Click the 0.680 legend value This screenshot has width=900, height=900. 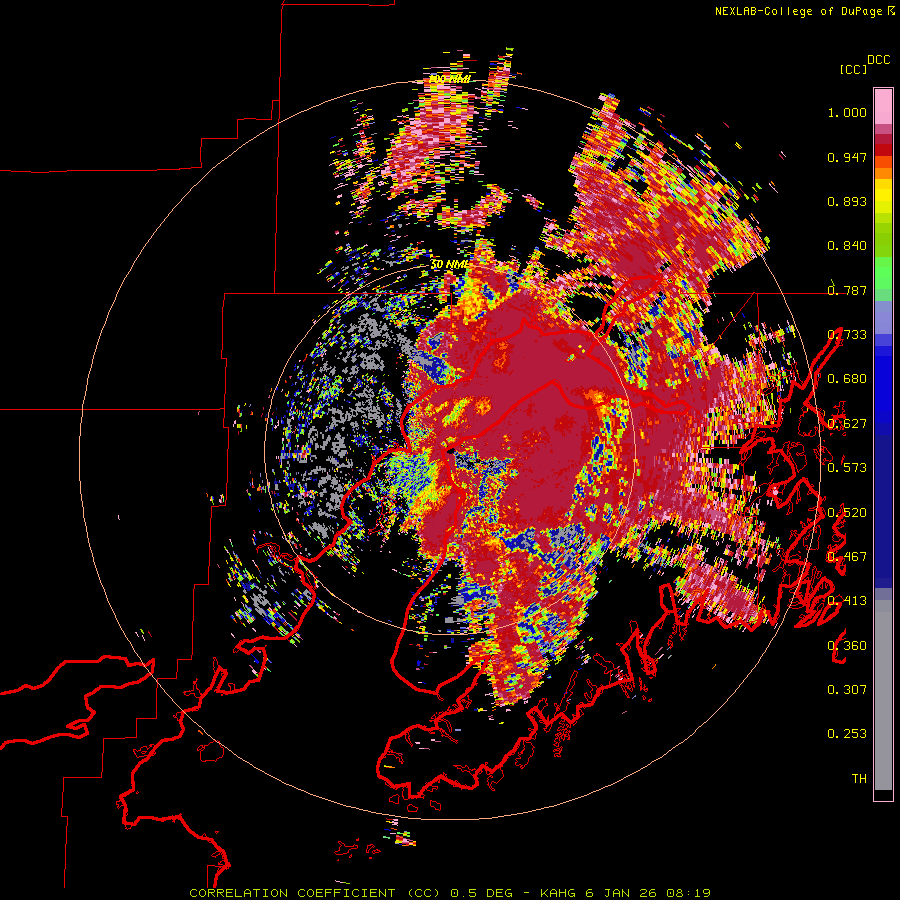pyautogui.click(x=847, y=379)
